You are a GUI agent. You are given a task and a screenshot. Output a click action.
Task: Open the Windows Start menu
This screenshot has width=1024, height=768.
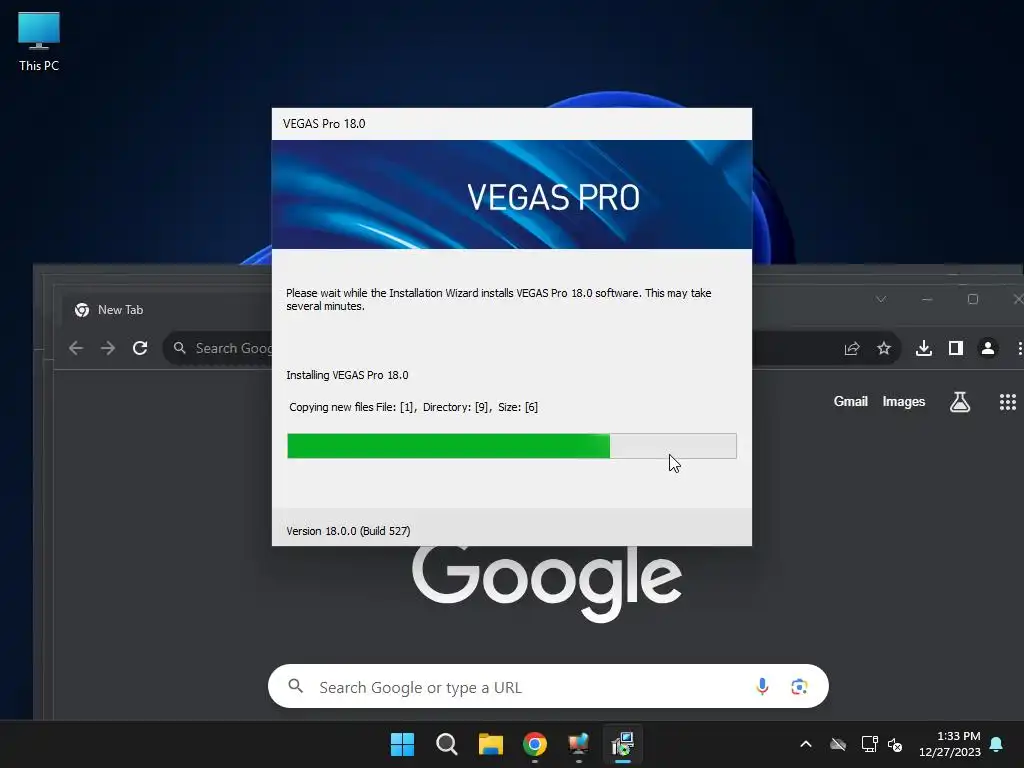click(402, 744)
